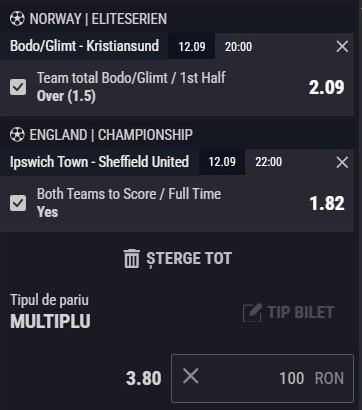
Task: Open the Ipswich Town - Sheffield United match
Action: pyautogui.click(x=99, y=162)
